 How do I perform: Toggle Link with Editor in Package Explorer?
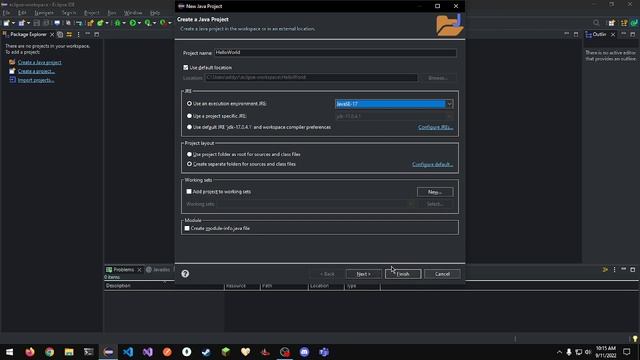[69, 34]
